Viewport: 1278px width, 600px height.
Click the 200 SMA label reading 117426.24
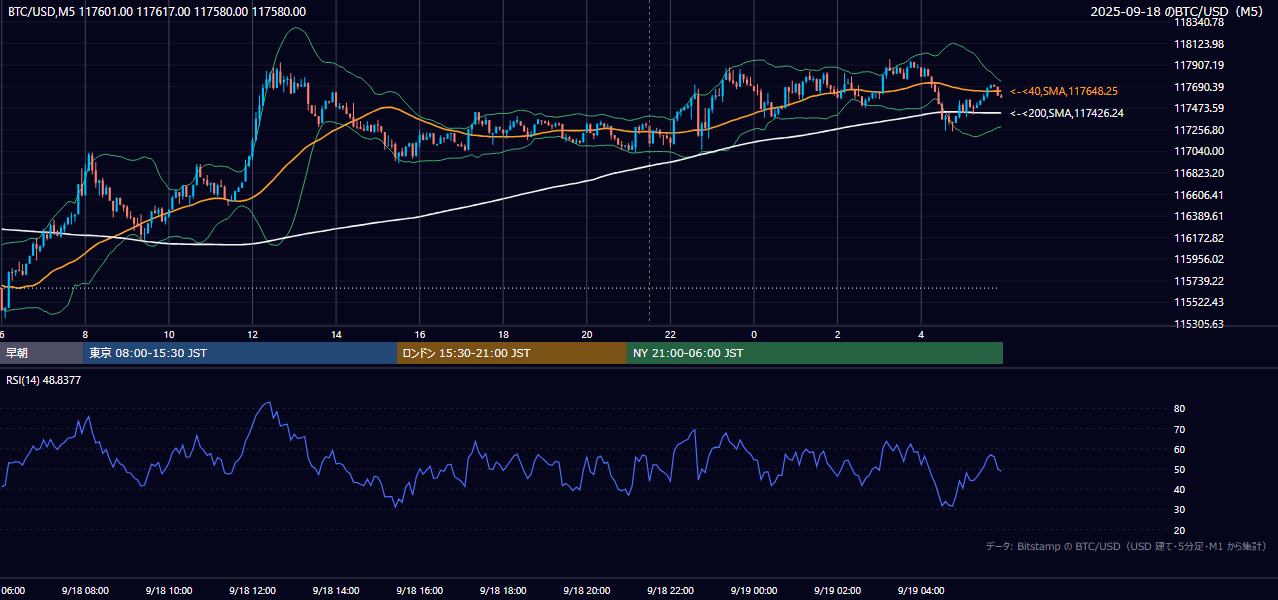coord(1067,113)
